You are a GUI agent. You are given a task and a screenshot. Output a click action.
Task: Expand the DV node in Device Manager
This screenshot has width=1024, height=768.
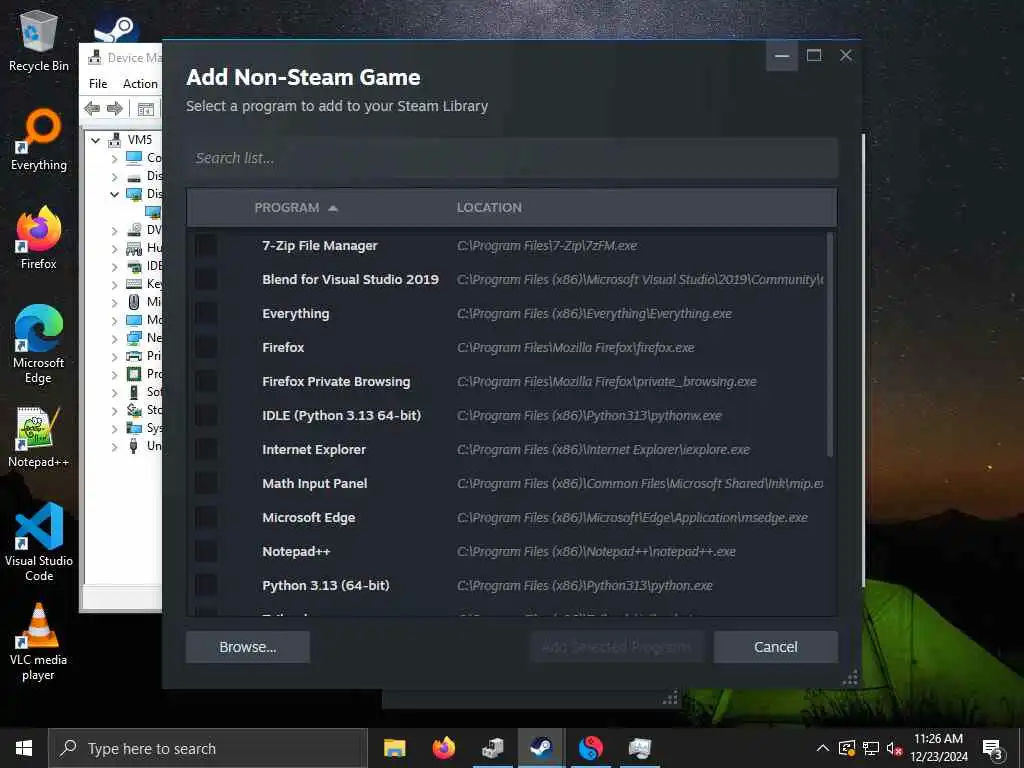tap(114, 231)
